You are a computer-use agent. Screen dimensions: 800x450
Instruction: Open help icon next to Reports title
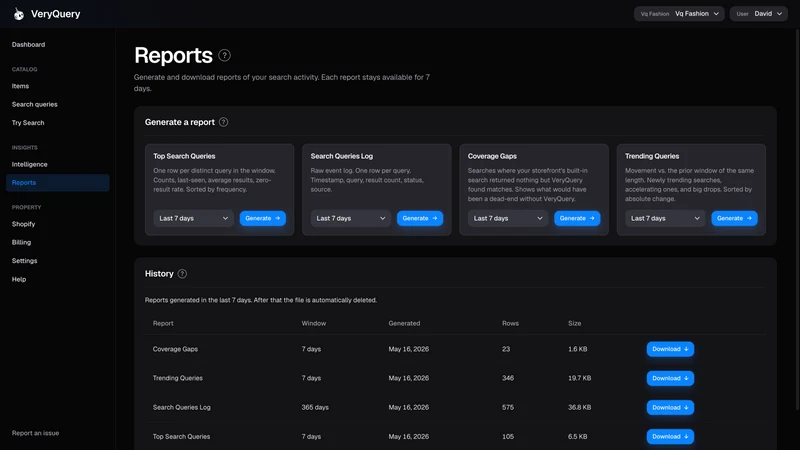tap(224, 55)
